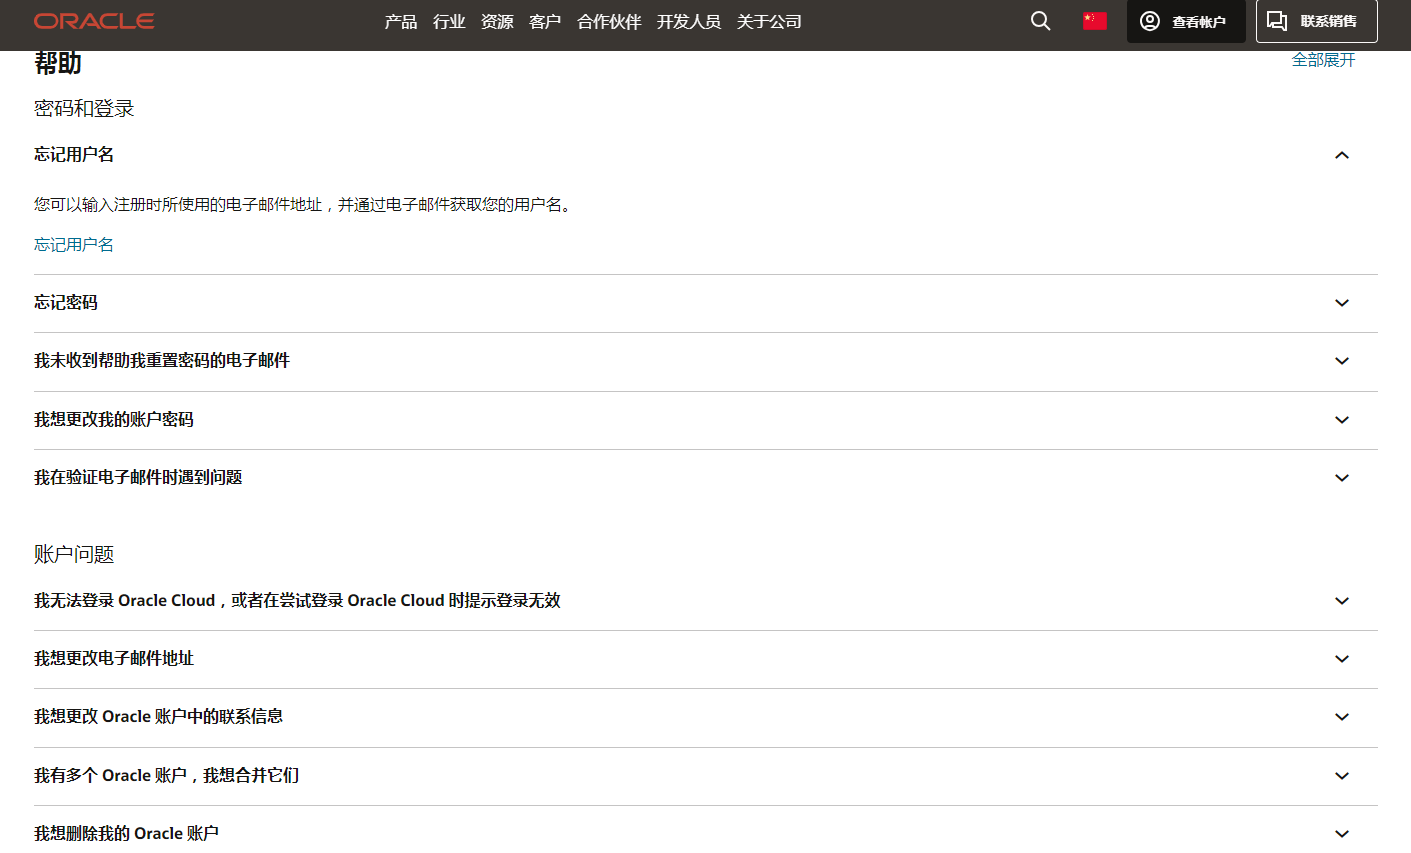This screenshot has width=1411, height=853.
Task: Click the Oracle logo
Action: [94, 21]
